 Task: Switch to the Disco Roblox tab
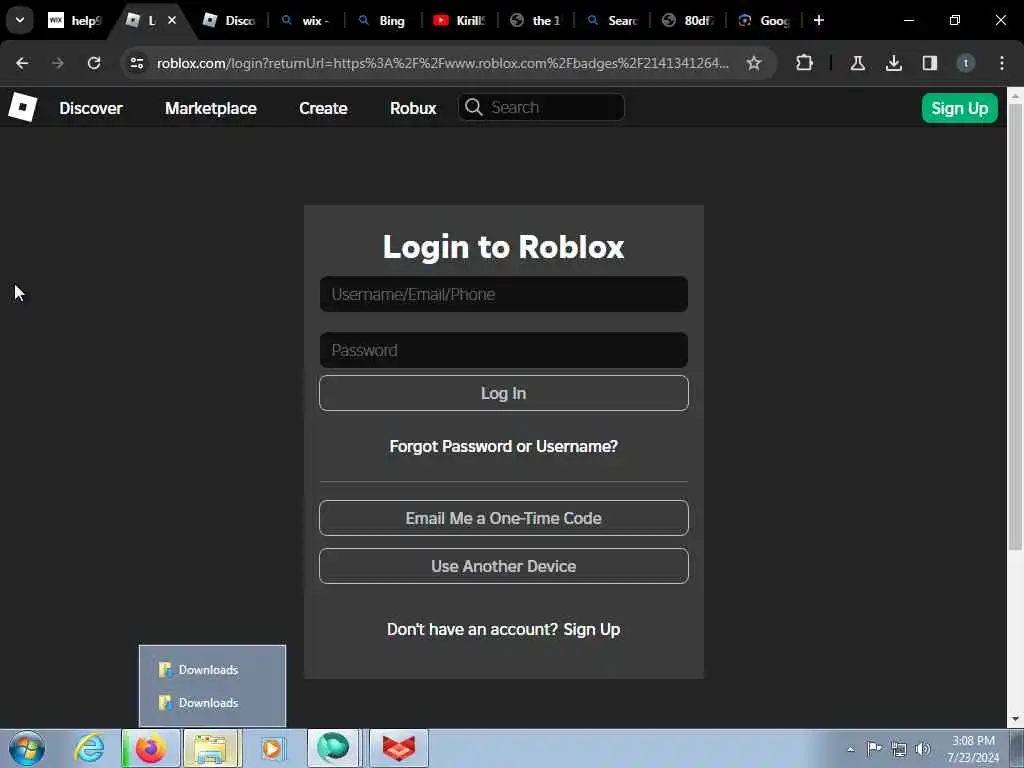pos(229,20)
